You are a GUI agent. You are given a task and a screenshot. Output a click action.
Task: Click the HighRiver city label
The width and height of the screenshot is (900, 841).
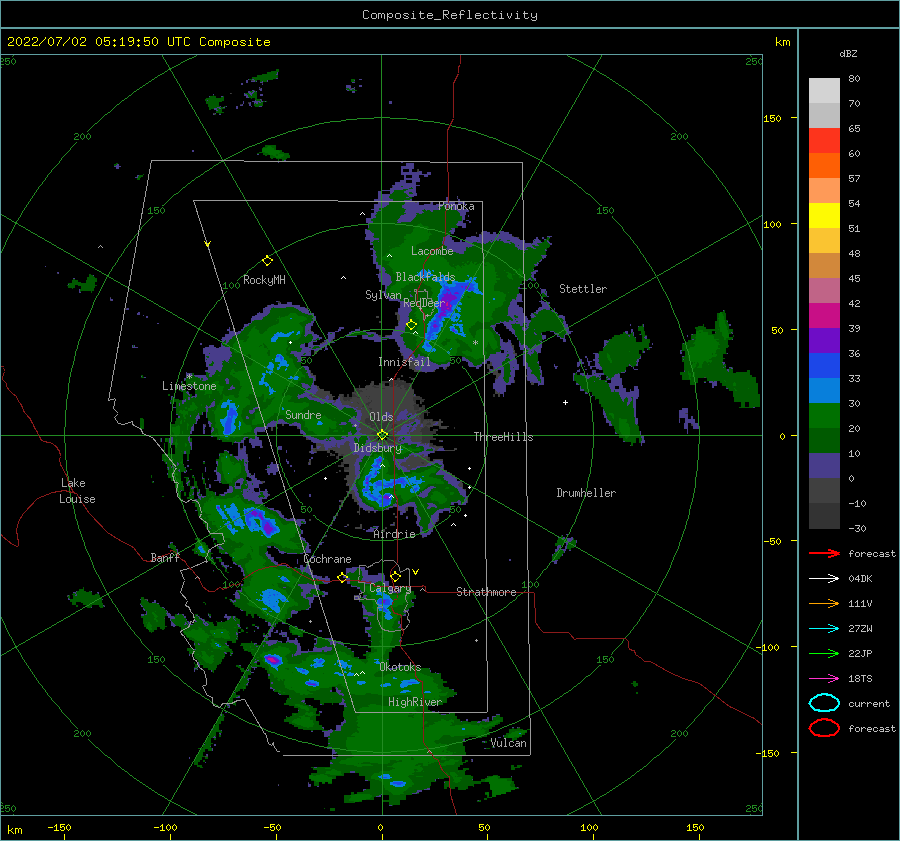415,702
